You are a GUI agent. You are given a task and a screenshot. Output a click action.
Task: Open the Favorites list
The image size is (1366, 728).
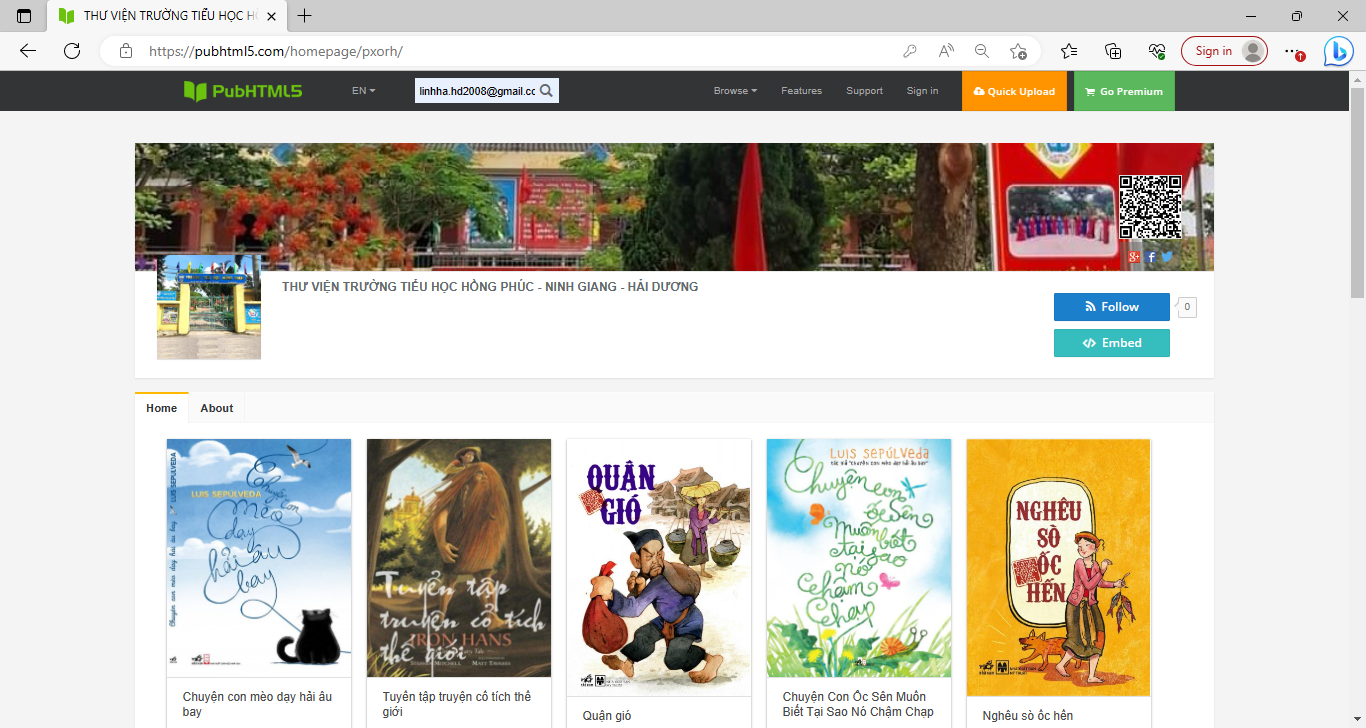[1069, 51]
